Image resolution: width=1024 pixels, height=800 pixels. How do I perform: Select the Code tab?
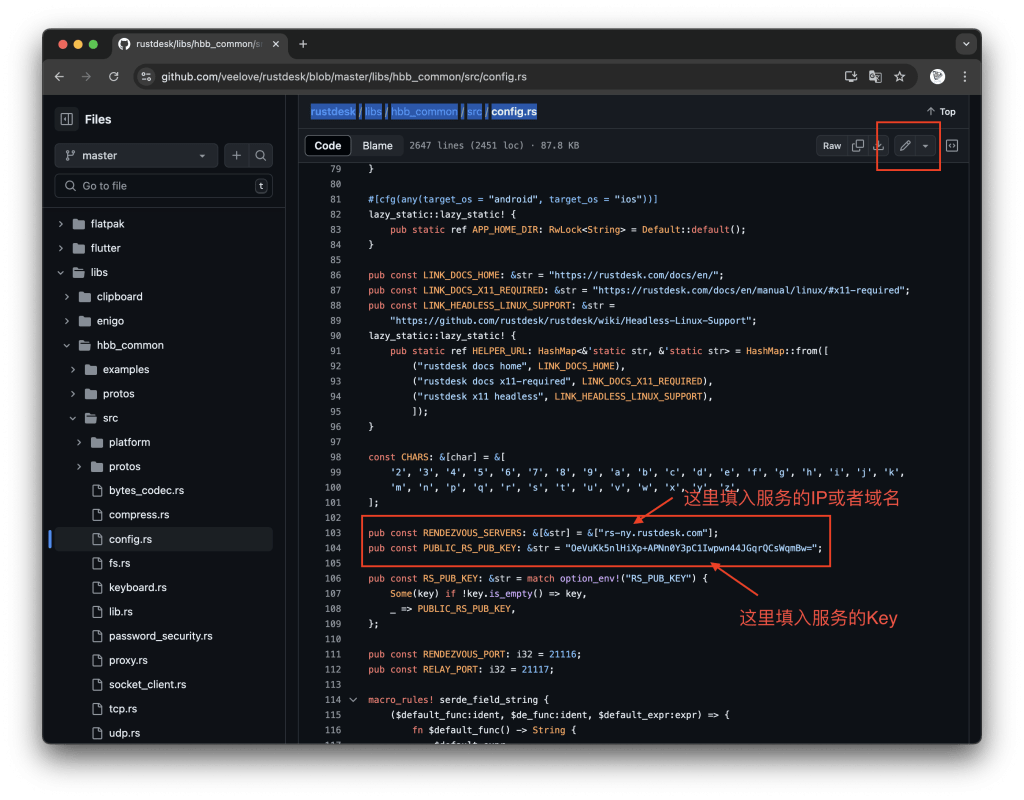click(327, 145)
